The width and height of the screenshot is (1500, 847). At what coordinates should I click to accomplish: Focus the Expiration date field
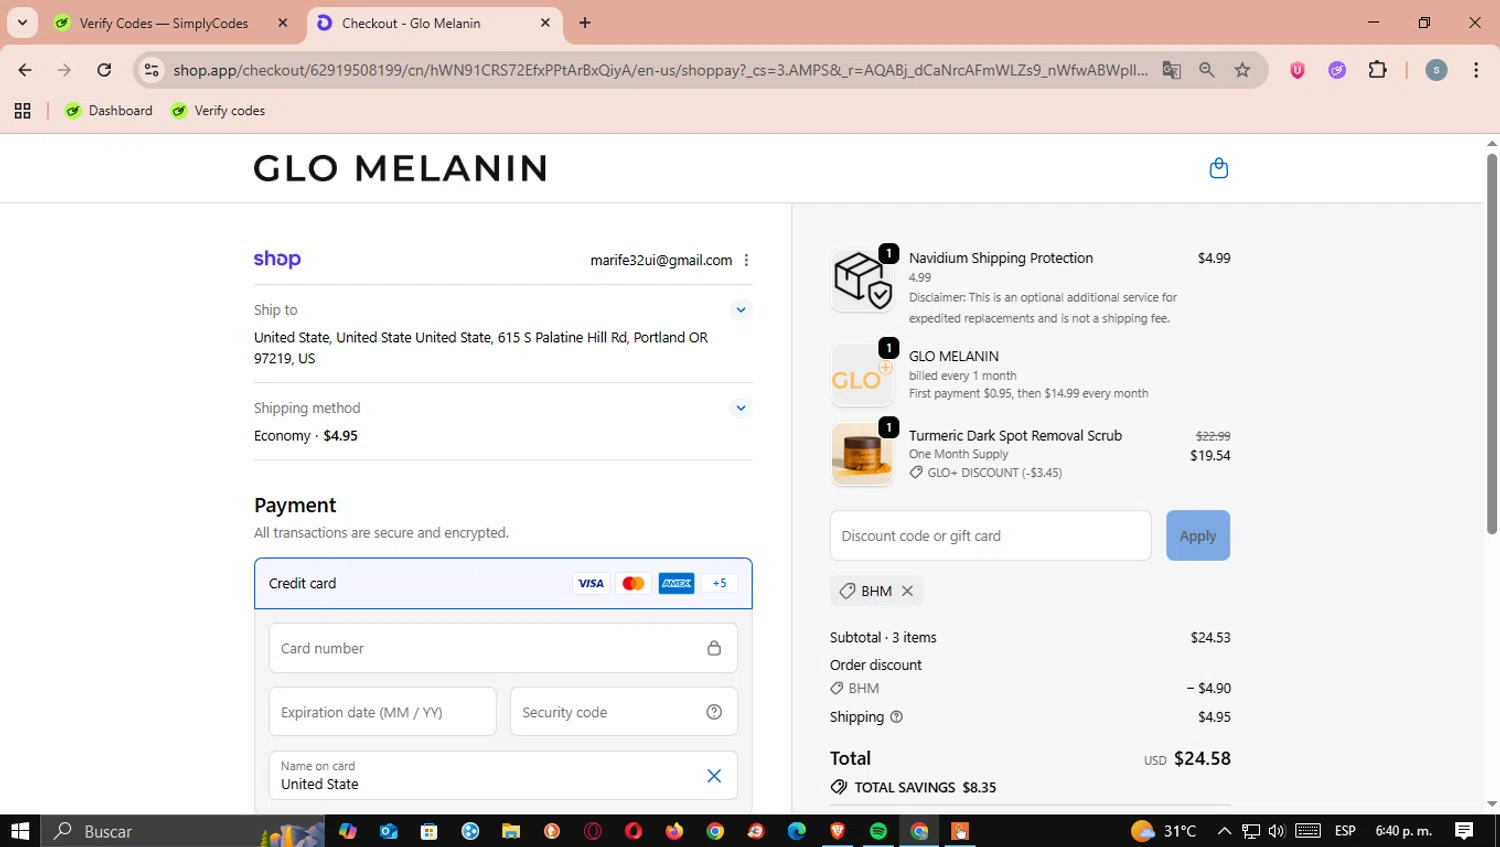pos(382,712)
